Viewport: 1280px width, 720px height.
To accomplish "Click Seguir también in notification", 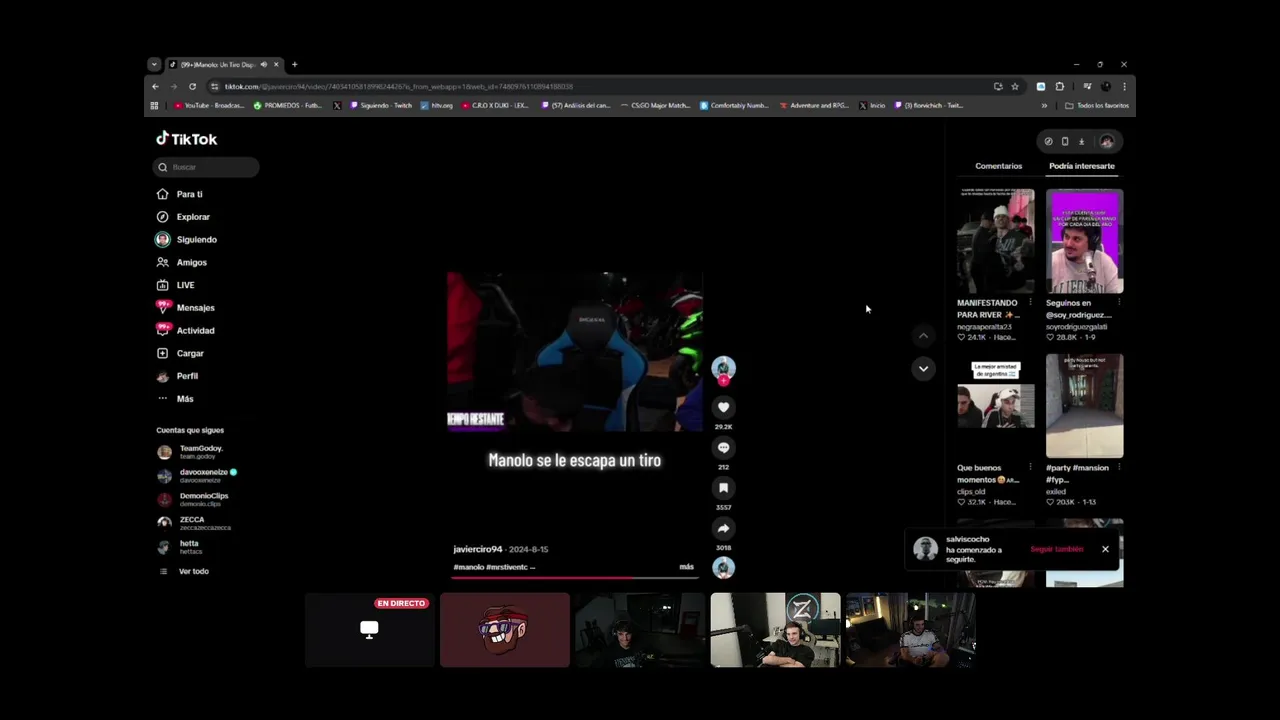I will tap(1056, 549).
